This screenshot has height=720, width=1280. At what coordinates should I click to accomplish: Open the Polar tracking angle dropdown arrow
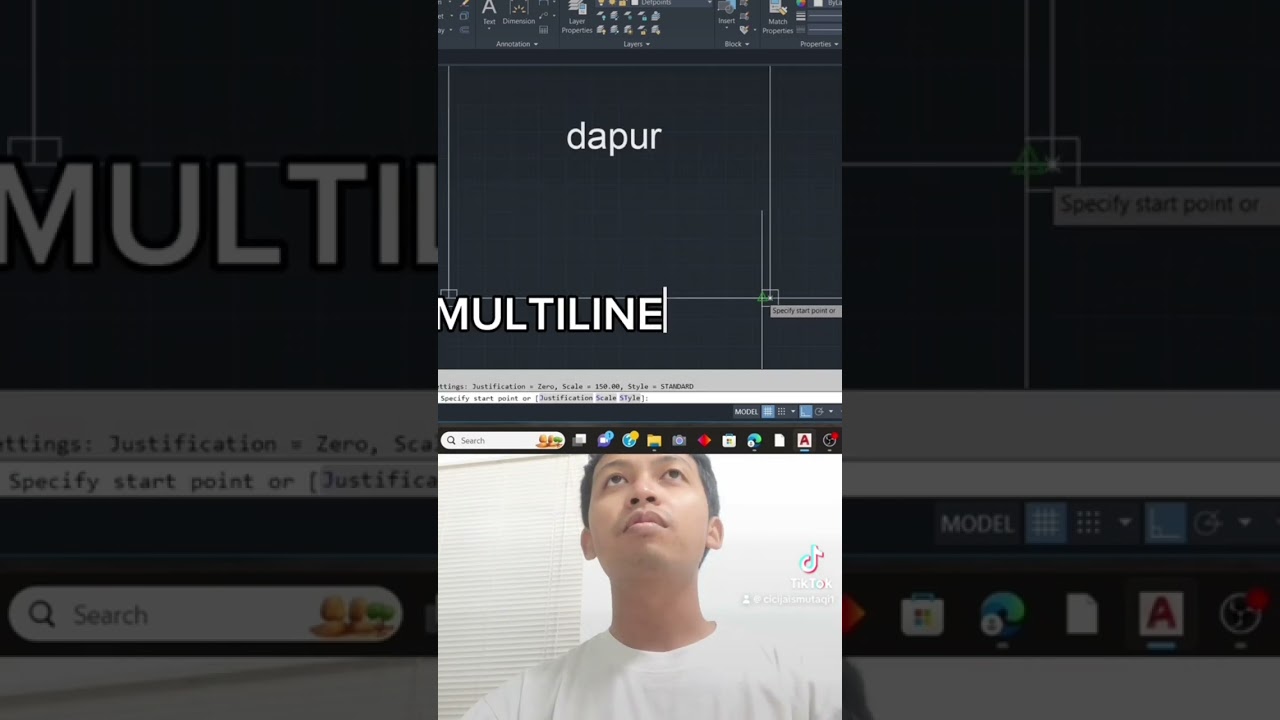pos(831,411)
